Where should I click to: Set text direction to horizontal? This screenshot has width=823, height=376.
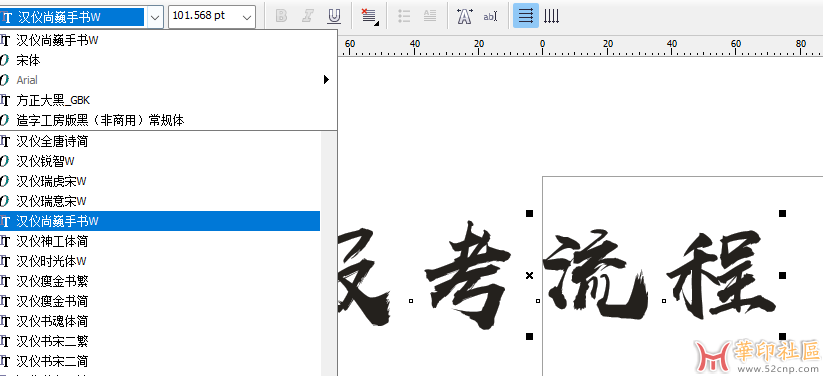click(525, 16)
